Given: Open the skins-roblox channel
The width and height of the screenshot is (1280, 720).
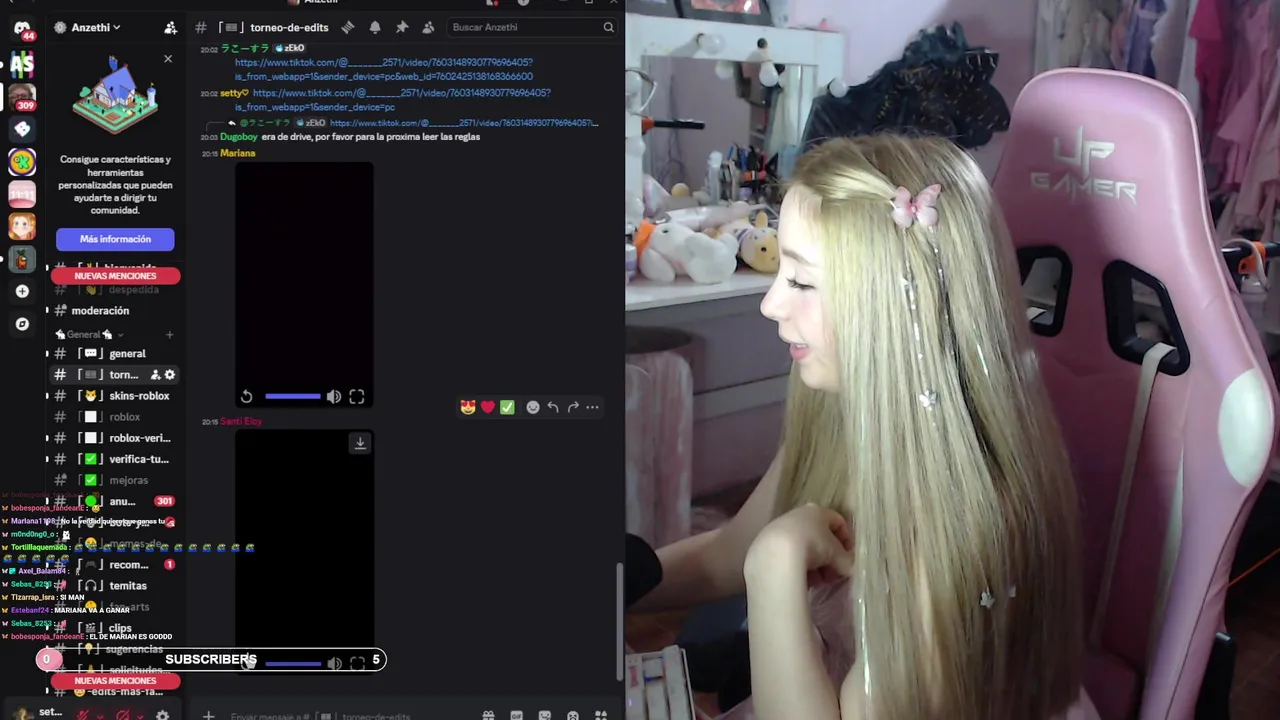Looking at the screenshot, I should pyautogui.click(x=115, y=396).
